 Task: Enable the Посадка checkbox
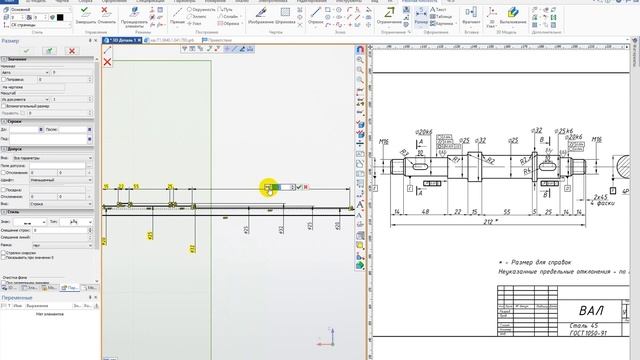(x=4, y=190)
